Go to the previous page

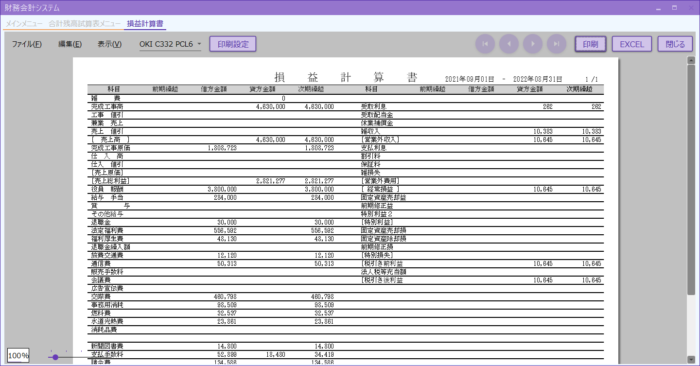509,44
